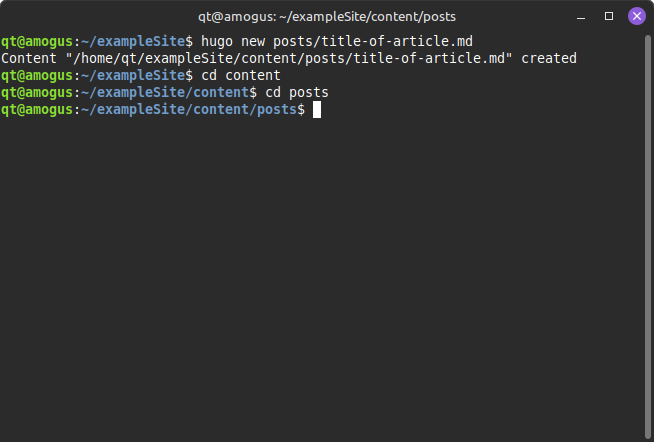Click the empty terminal area below the prompt
654x442 pixels.
(326, 280)
